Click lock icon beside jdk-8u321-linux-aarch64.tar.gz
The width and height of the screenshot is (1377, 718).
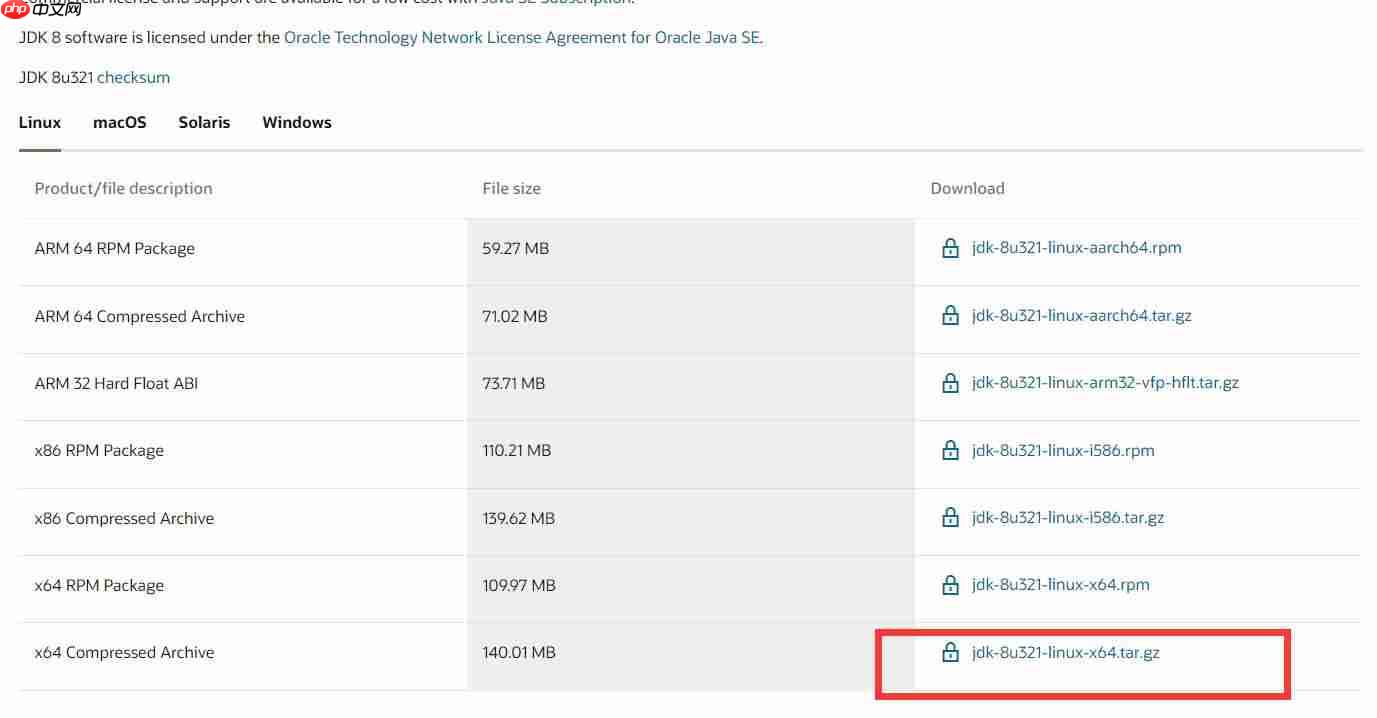pos(950,316)
